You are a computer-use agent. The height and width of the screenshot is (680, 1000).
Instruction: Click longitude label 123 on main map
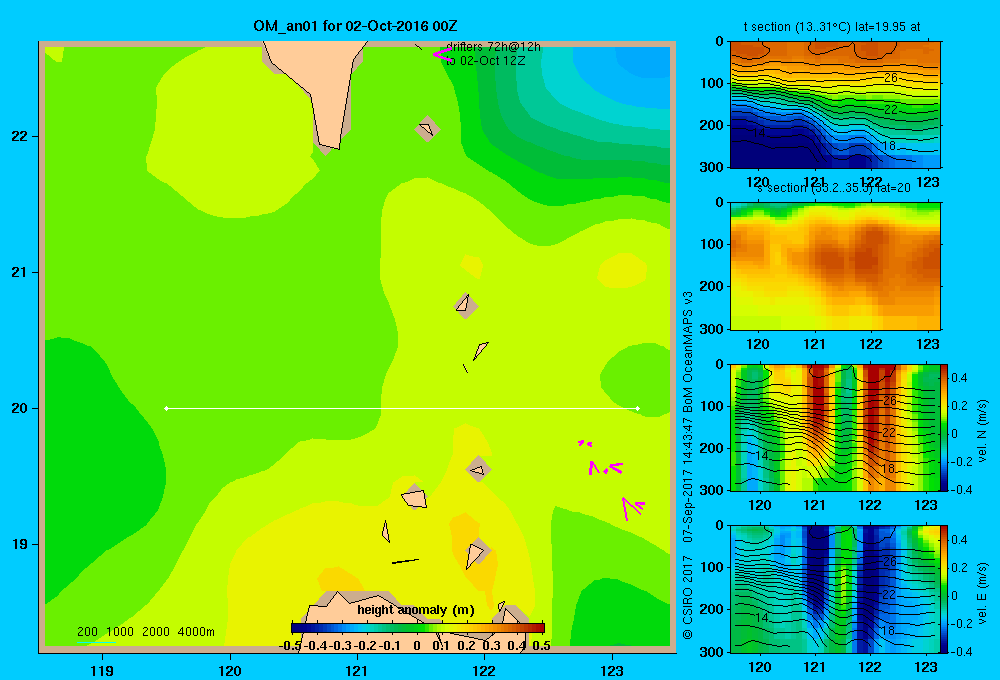612,670
